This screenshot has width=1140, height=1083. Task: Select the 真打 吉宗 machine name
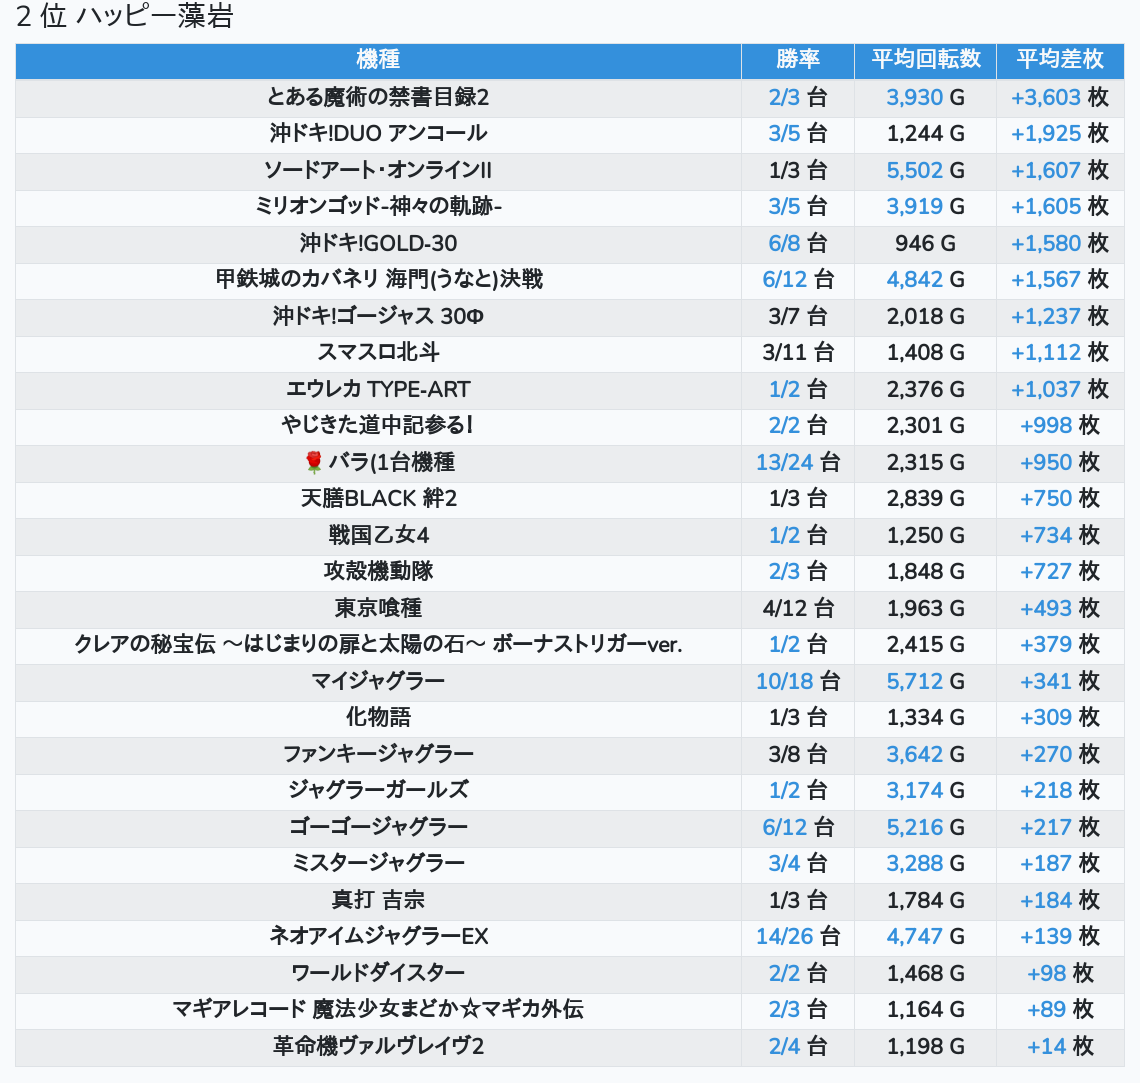pyautogui.click(x=378, y=900)
